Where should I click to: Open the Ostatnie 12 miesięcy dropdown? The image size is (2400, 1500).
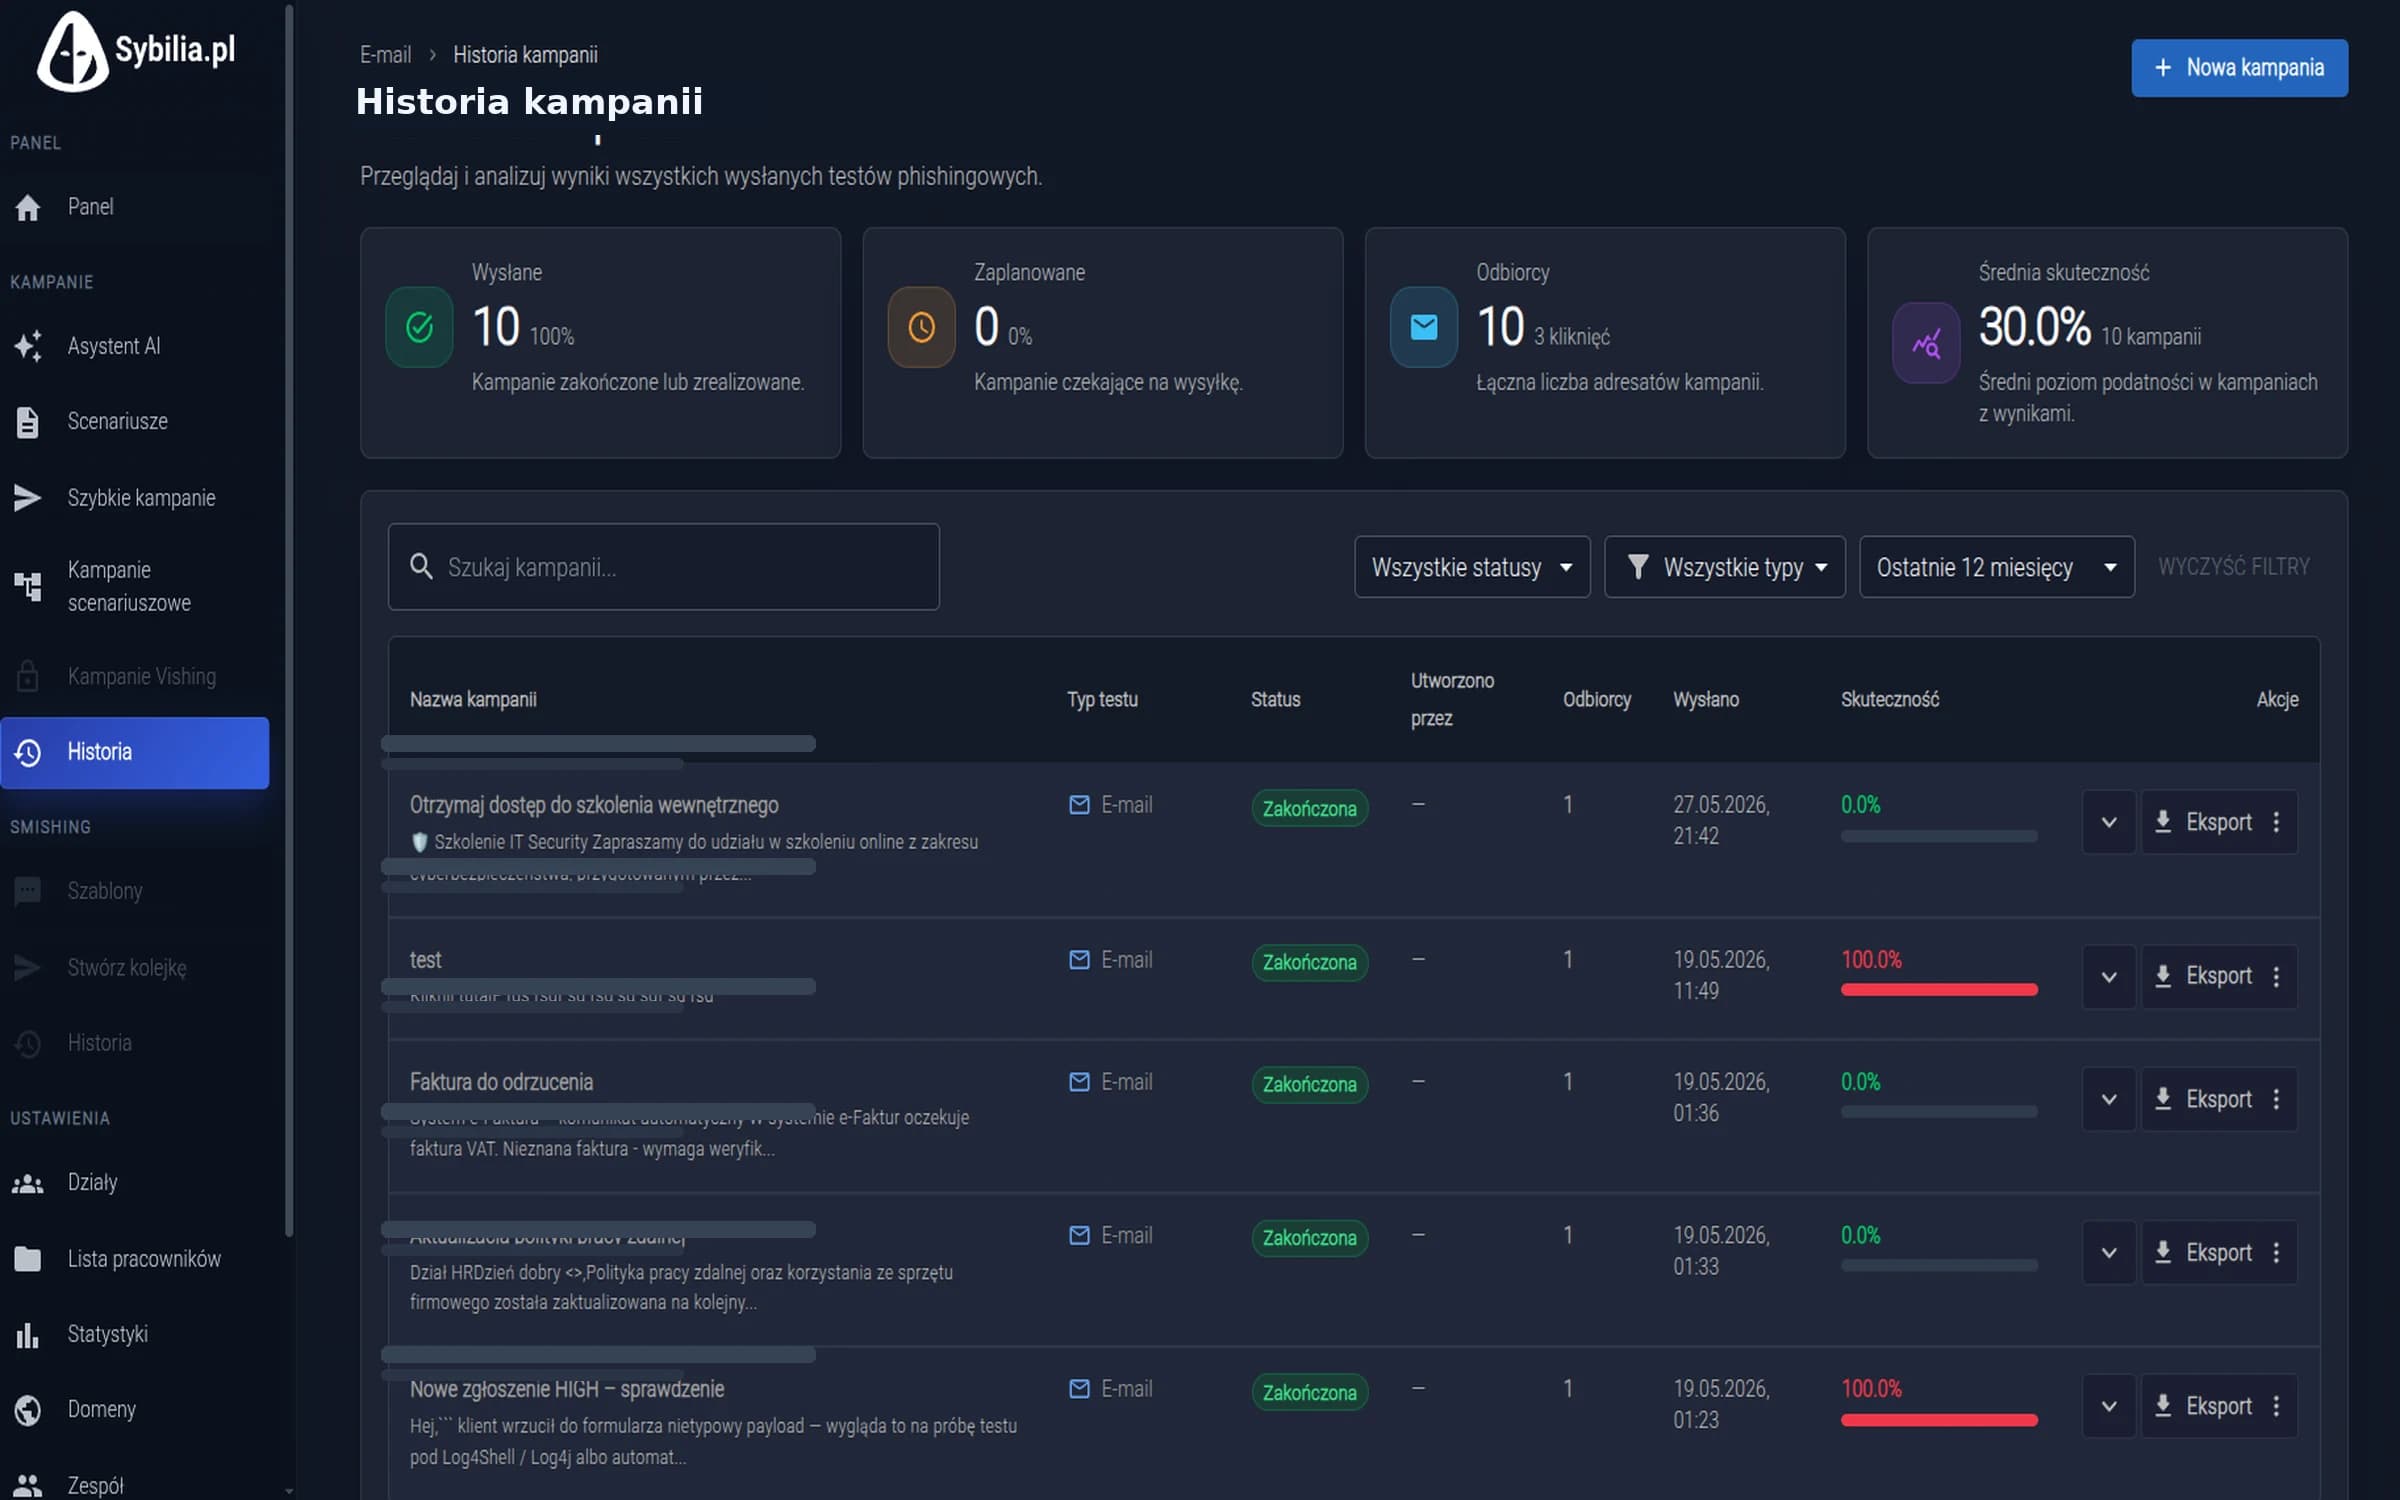[x=1997, y=567]
